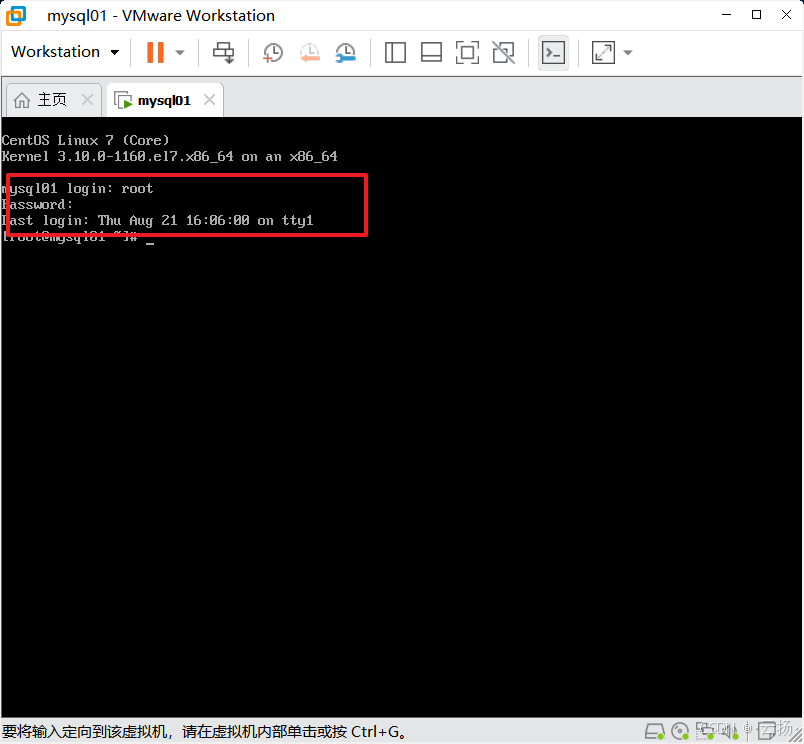The height and width of the screenshot is (744, 804).
Task: Click the message log icon in status bar
Action: click(767, 731)
